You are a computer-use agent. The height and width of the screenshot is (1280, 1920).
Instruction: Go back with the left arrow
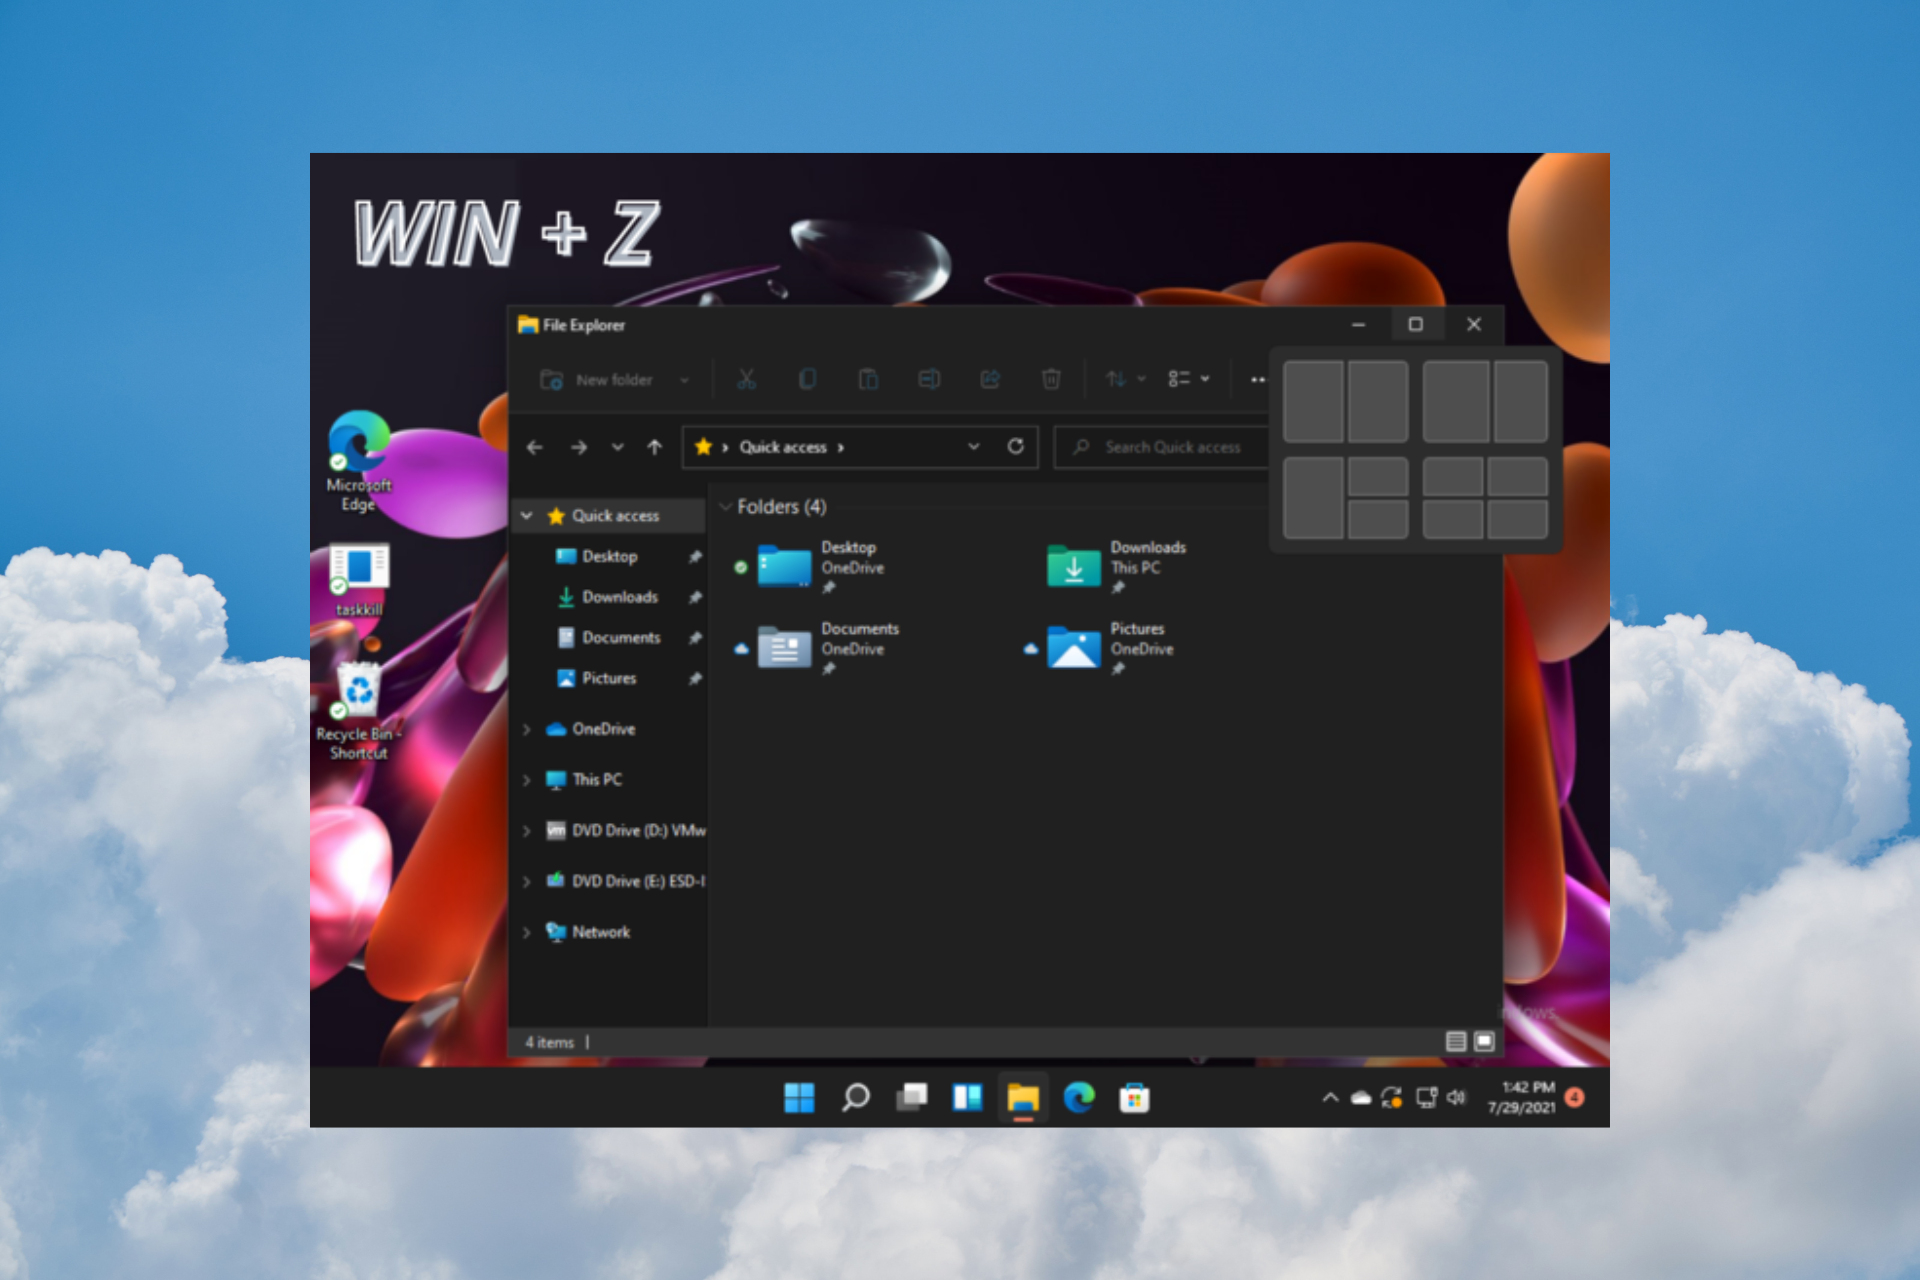click(535, 447)
